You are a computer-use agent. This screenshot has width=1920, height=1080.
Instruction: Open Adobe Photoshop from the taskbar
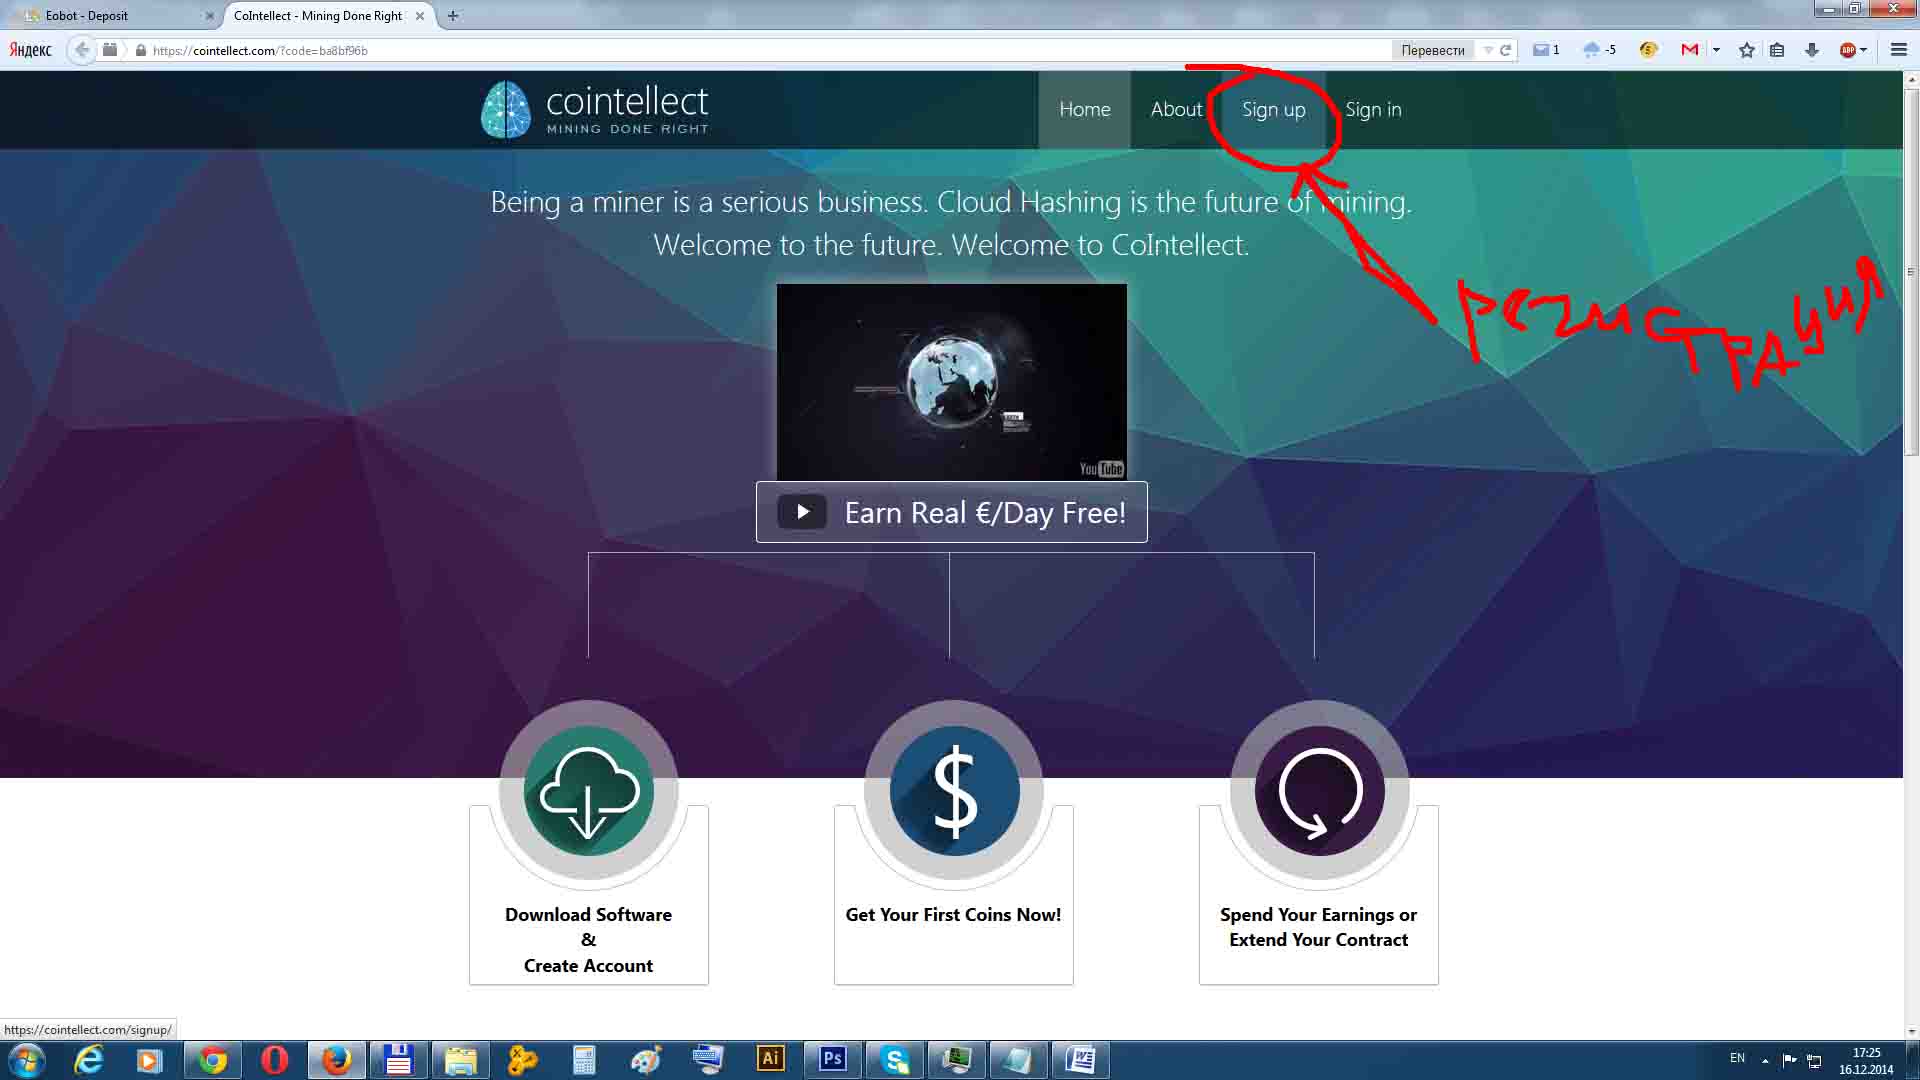pos(833,1059)
